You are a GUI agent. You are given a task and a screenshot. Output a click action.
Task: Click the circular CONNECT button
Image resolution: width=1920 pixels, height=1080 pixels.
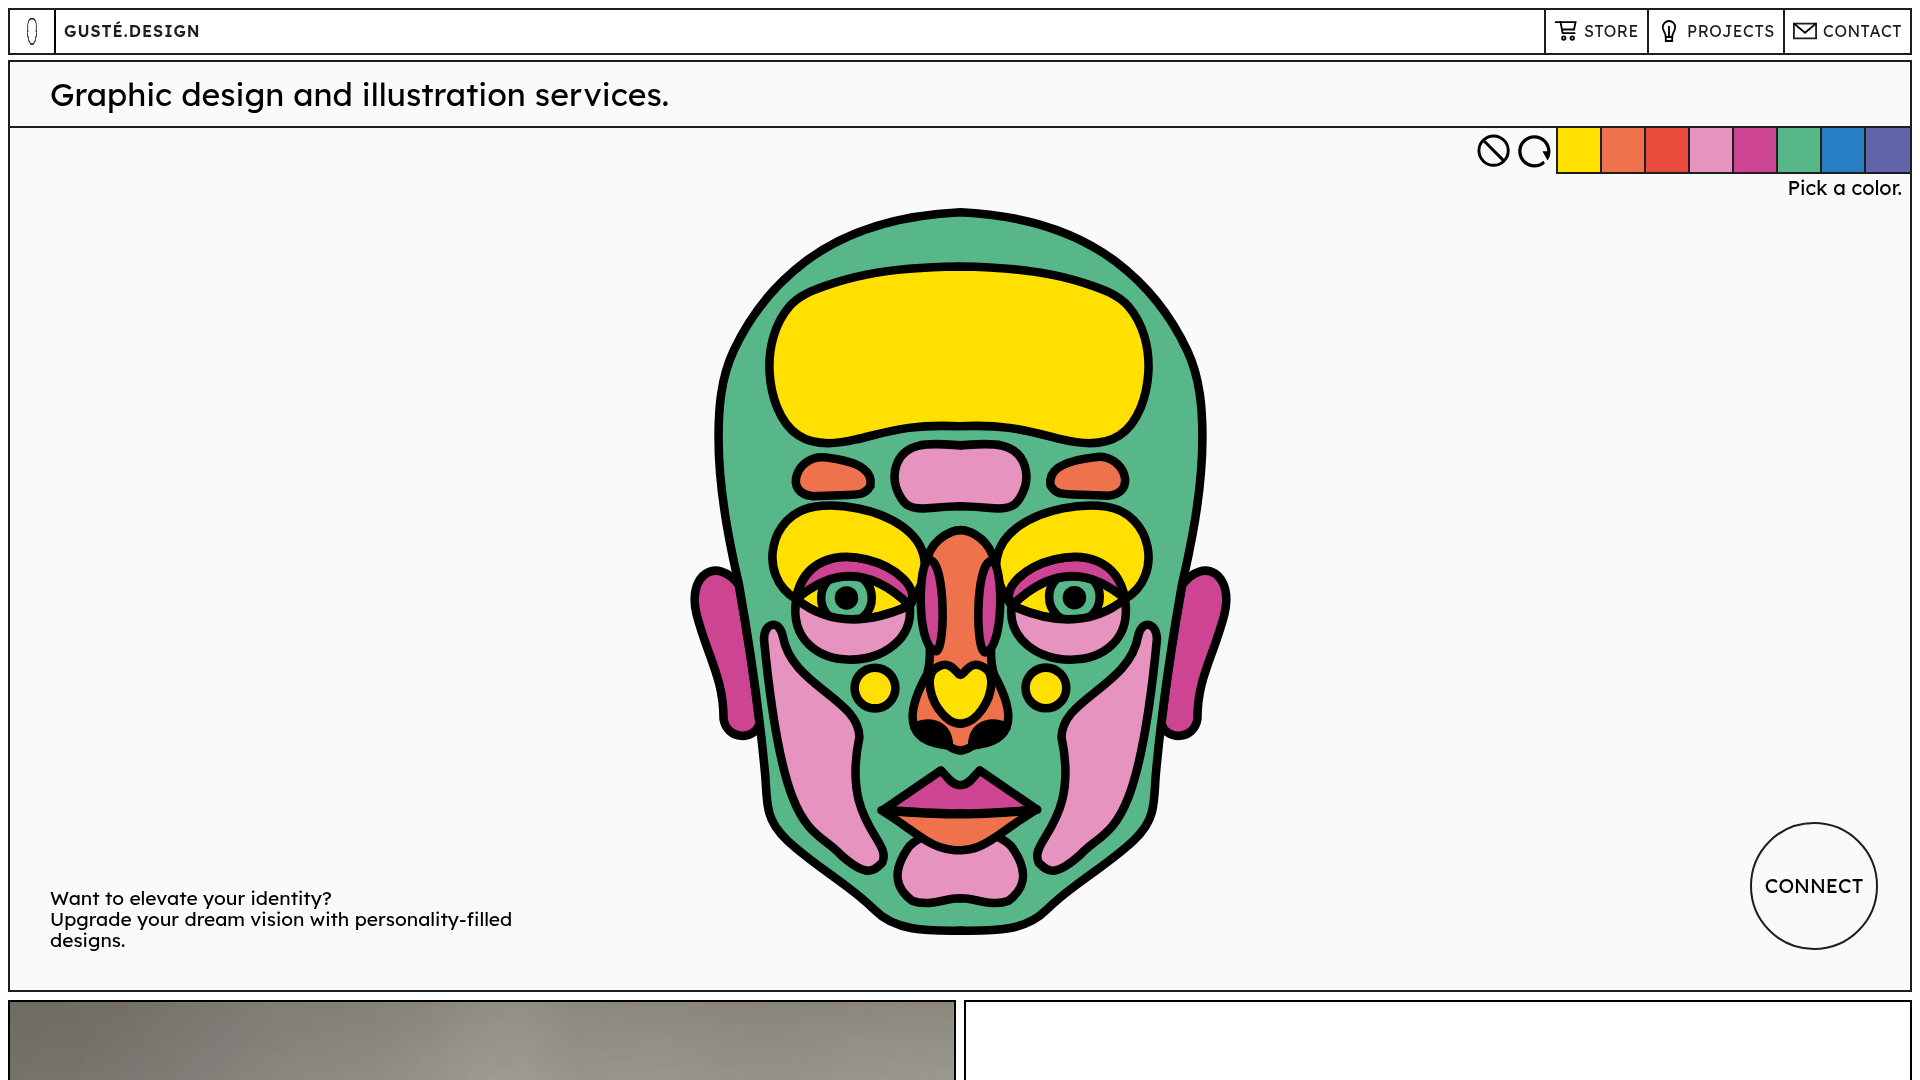pos(1813,886)
